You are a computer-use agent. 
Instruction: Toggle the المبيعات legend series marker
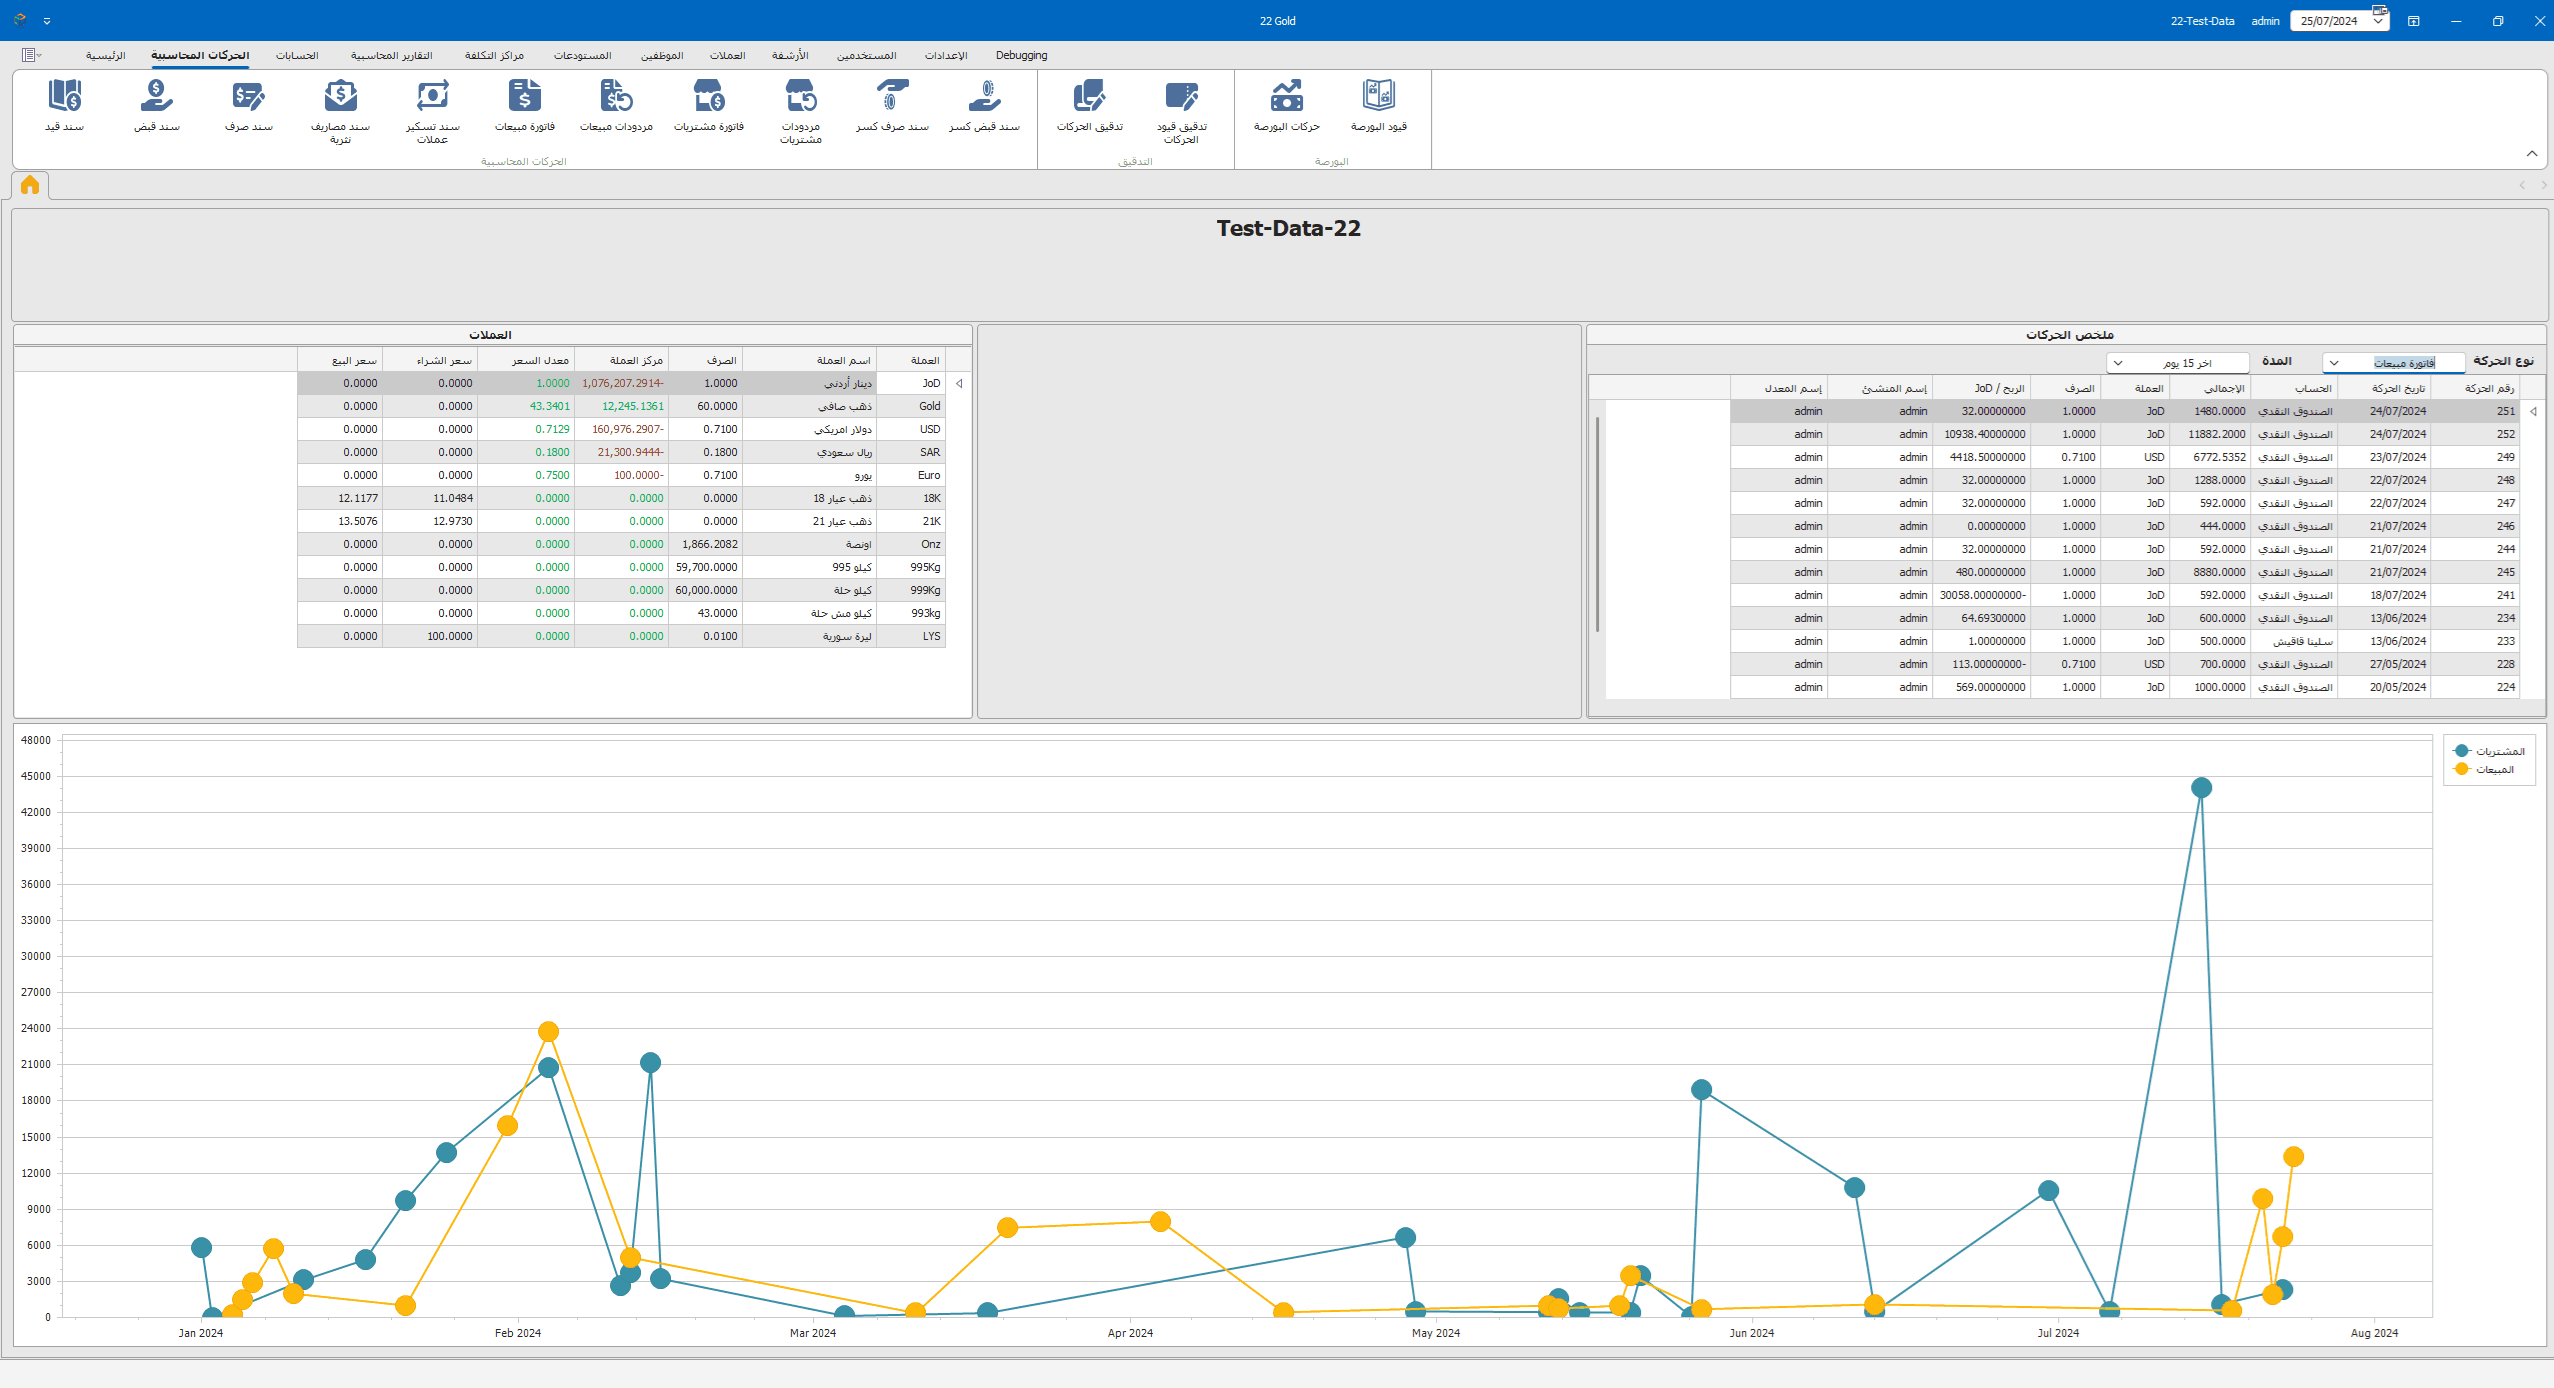pos(2462,769)
